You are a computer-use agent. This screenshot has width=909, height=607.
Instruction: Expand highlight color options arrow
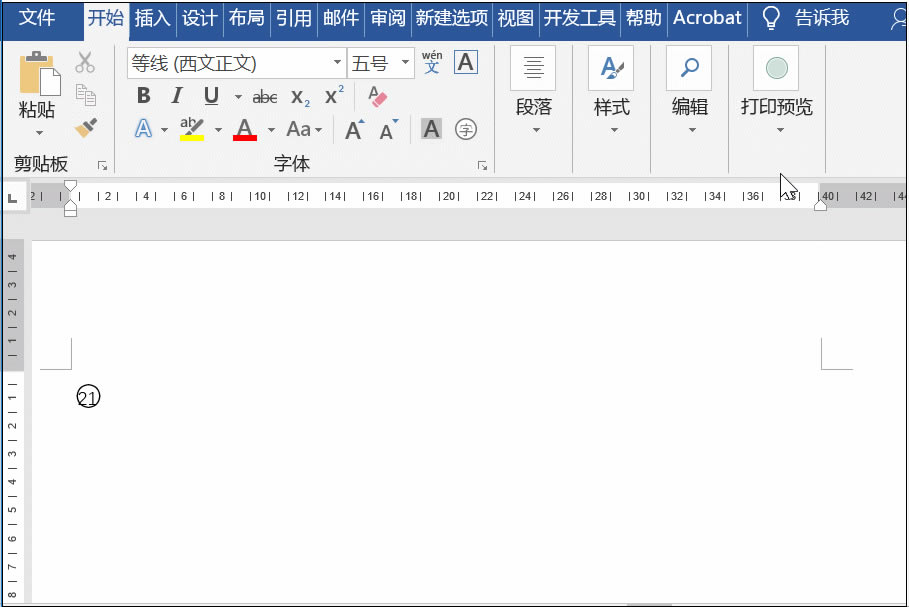pos(218,130)
